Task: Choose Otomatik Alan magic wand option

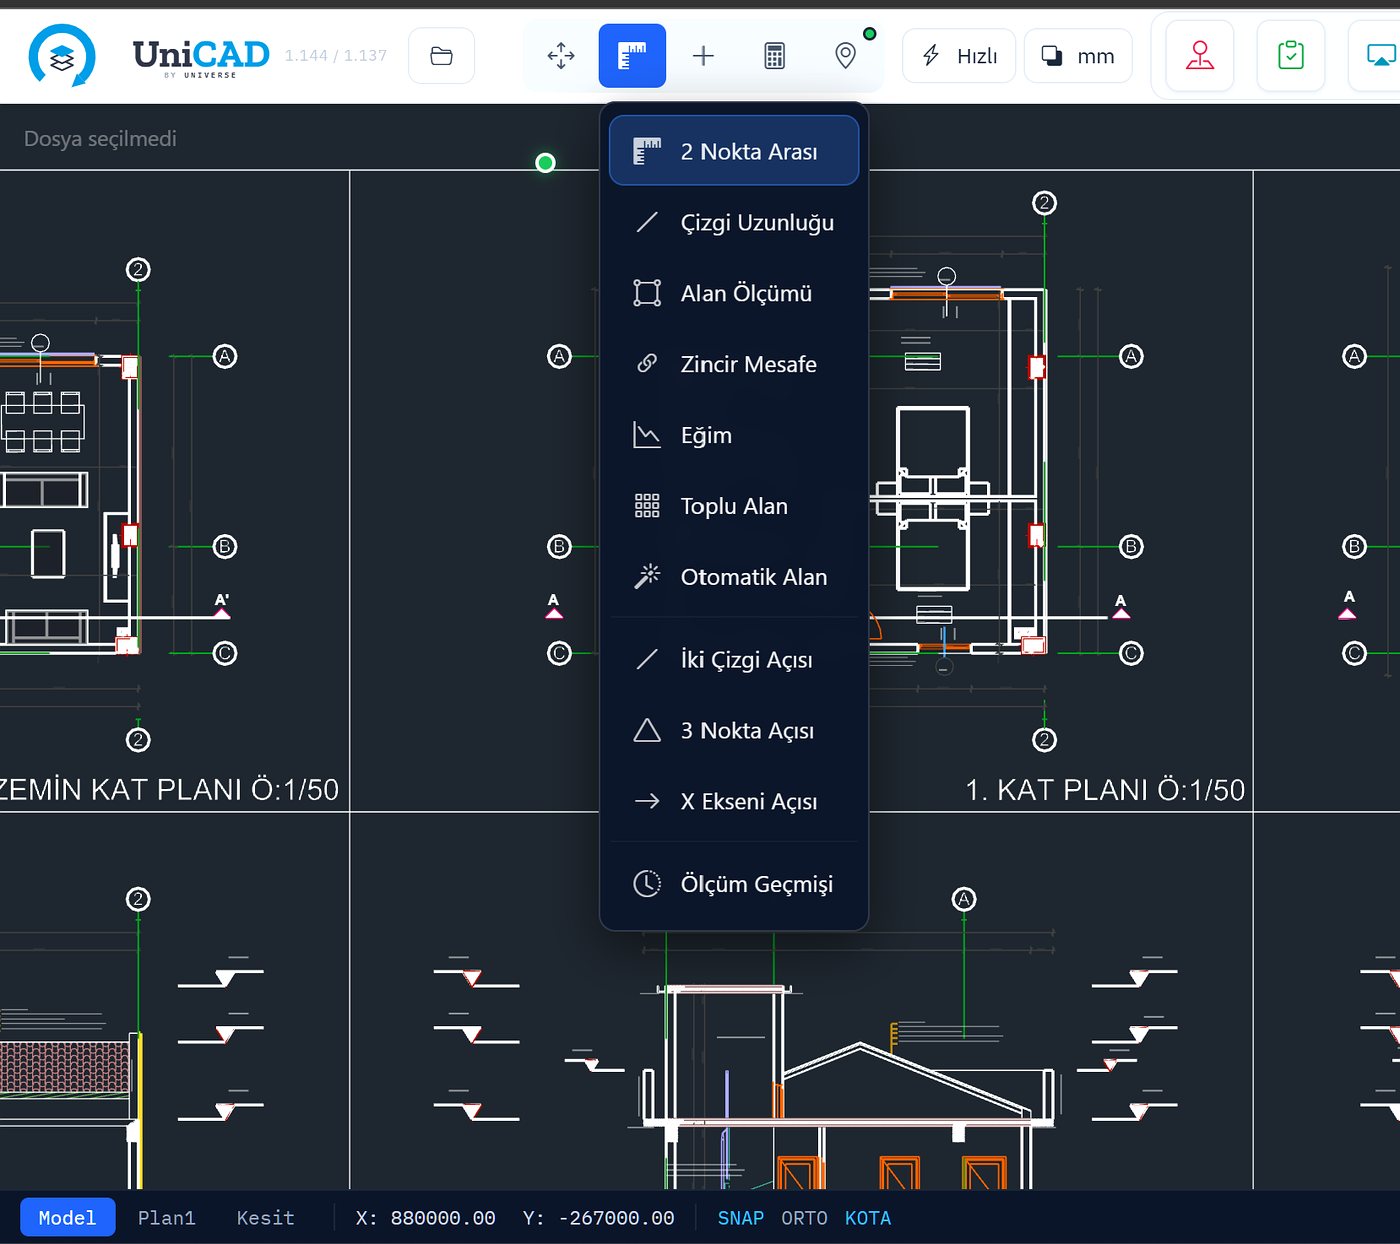Action: point(734,577)
